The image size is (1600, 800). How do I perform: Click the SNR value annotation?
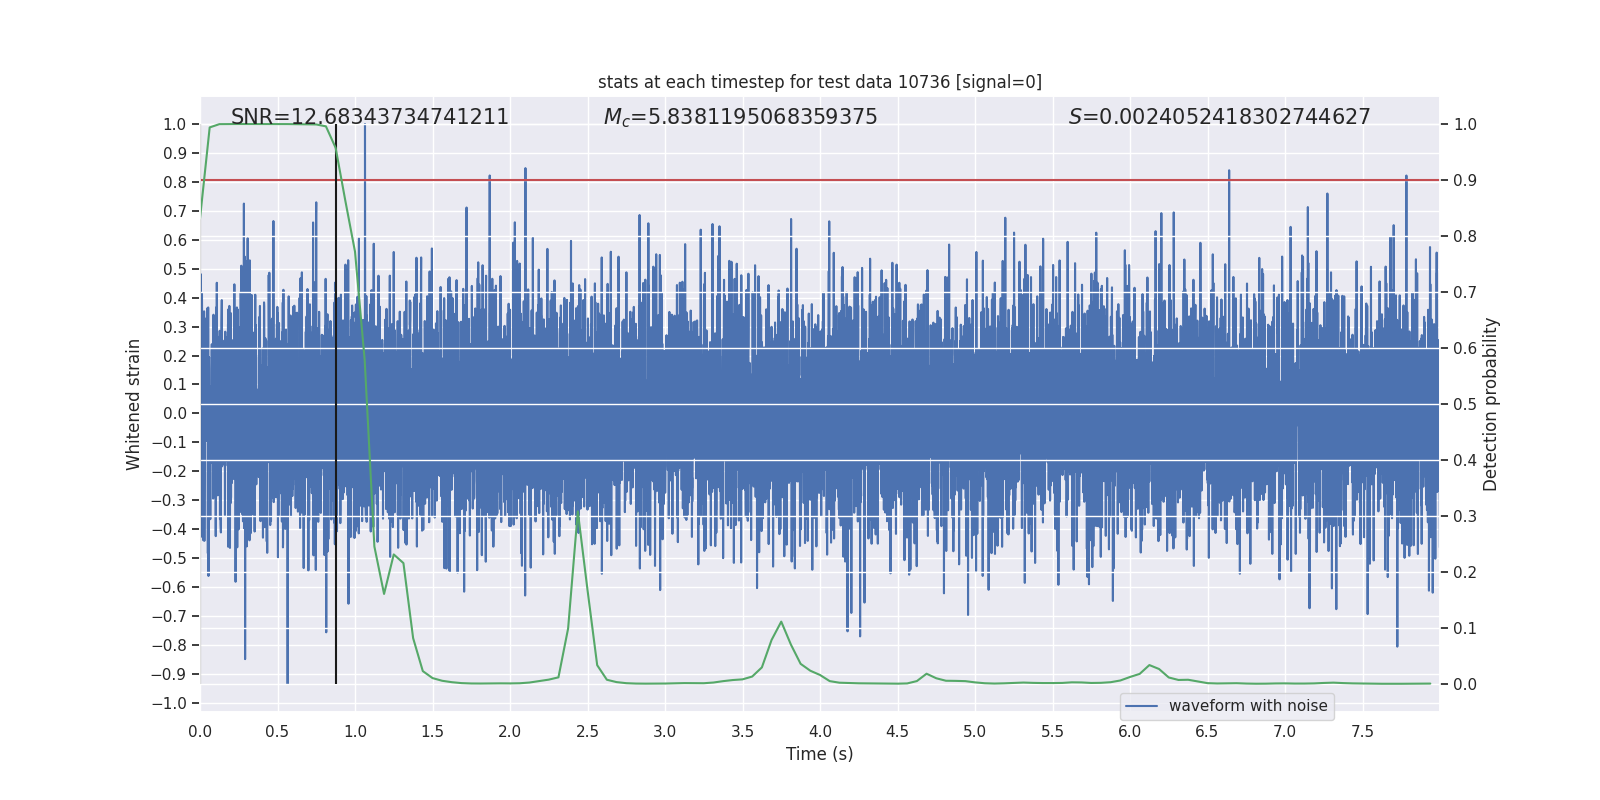point(369,117)
